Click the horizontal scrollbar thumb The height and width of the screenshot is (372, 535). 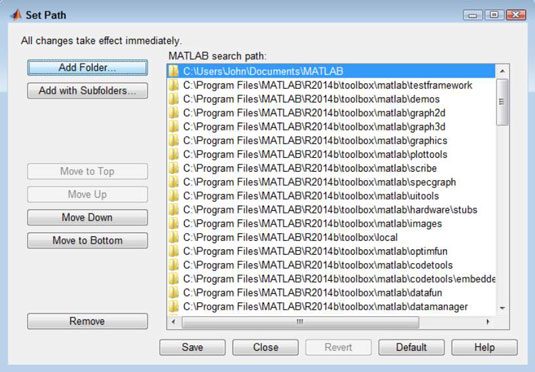click(300, 322)
